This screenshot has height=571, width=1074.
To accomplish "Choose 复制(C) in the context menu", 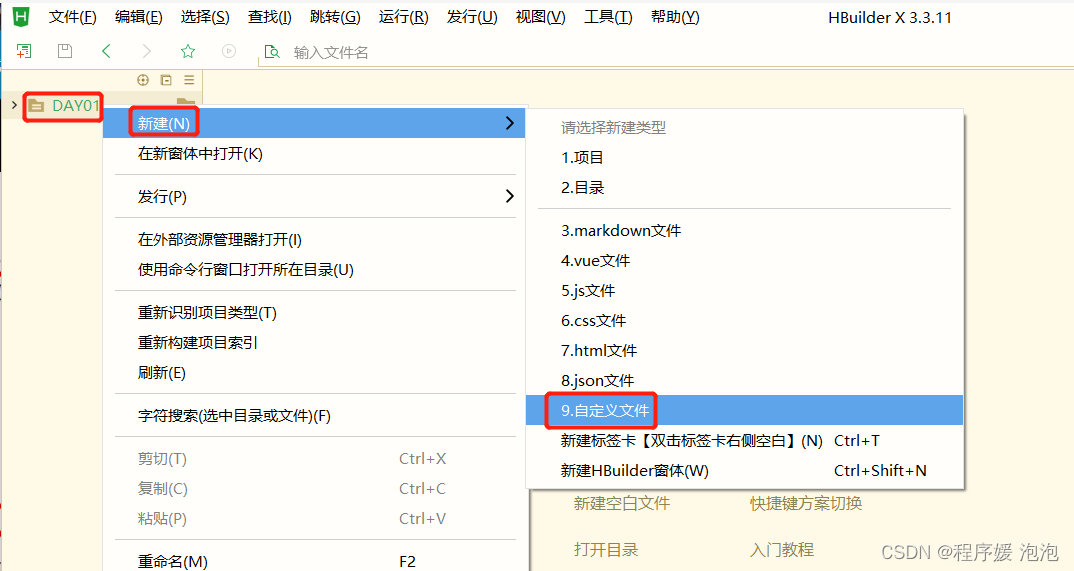I will (x=314, y=489).
